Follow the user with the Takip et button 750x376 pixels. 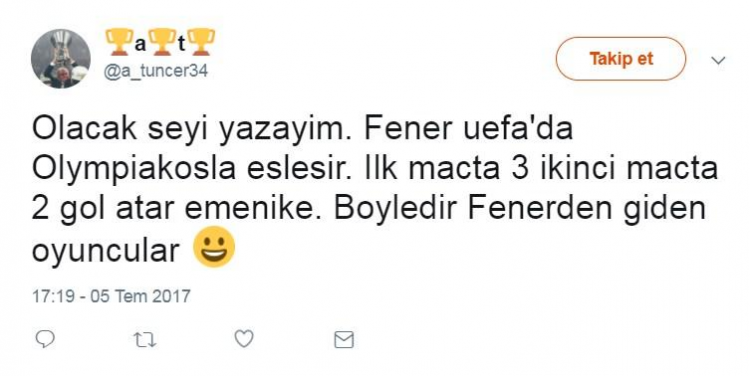[x=621, y=59]
